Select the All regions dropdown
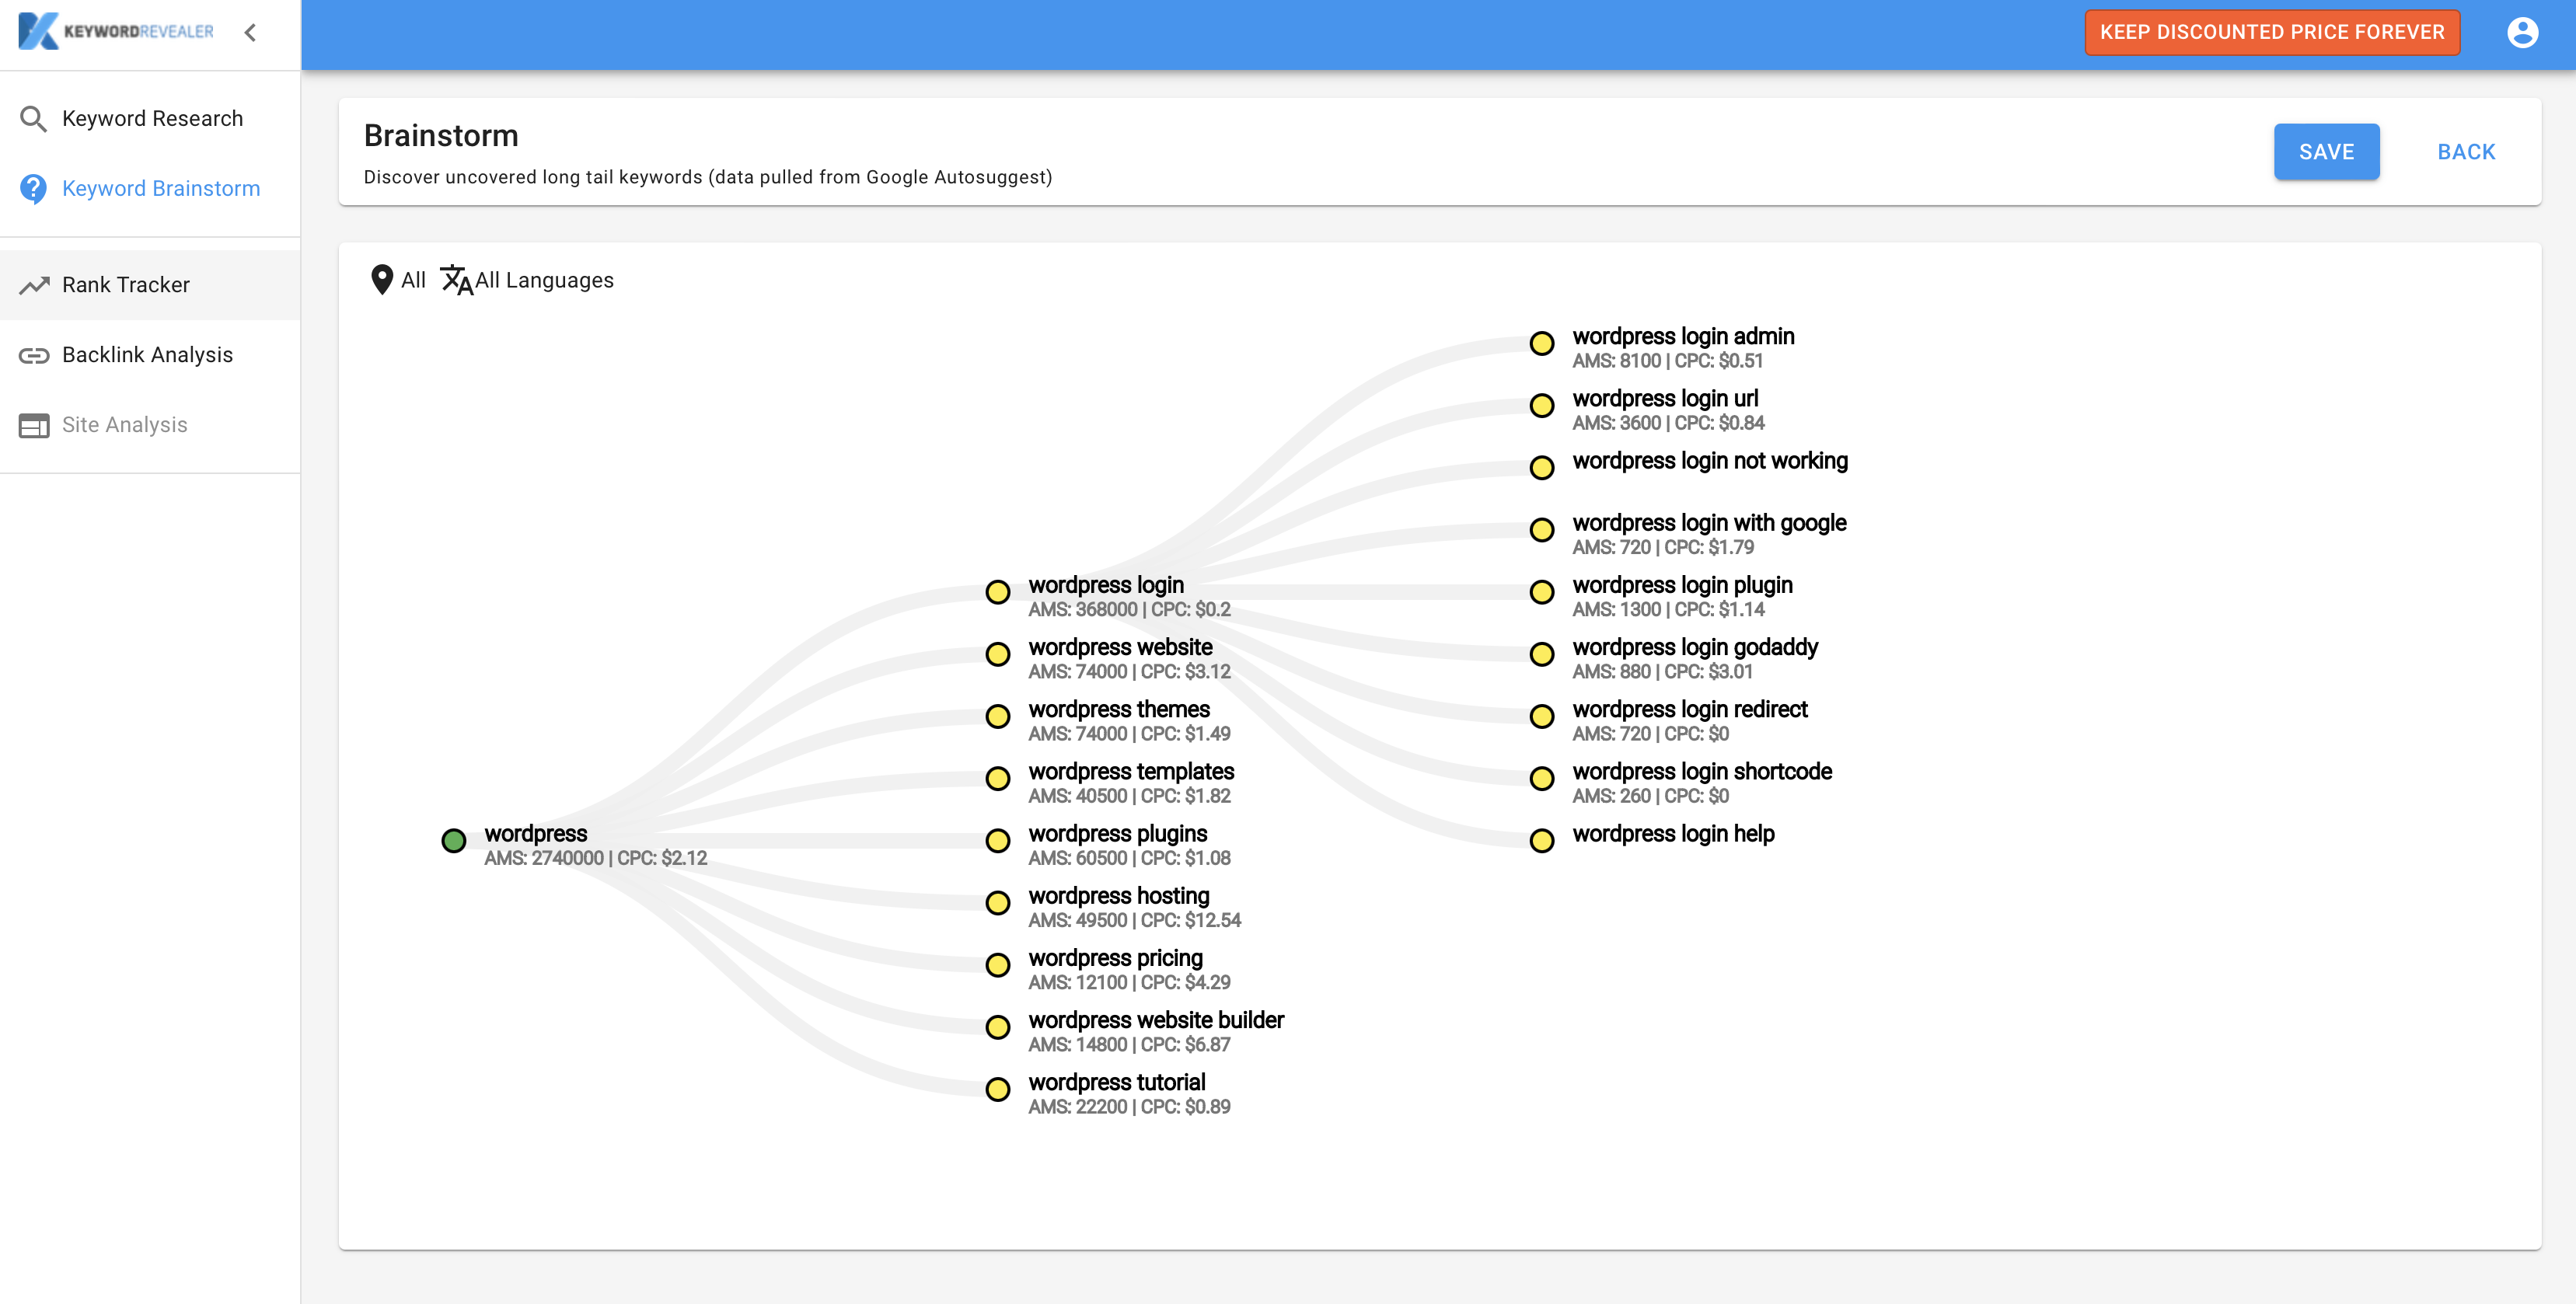The height and width of the screenshot is (1304, 2576). pyautogui.click(x=397, y=280)
